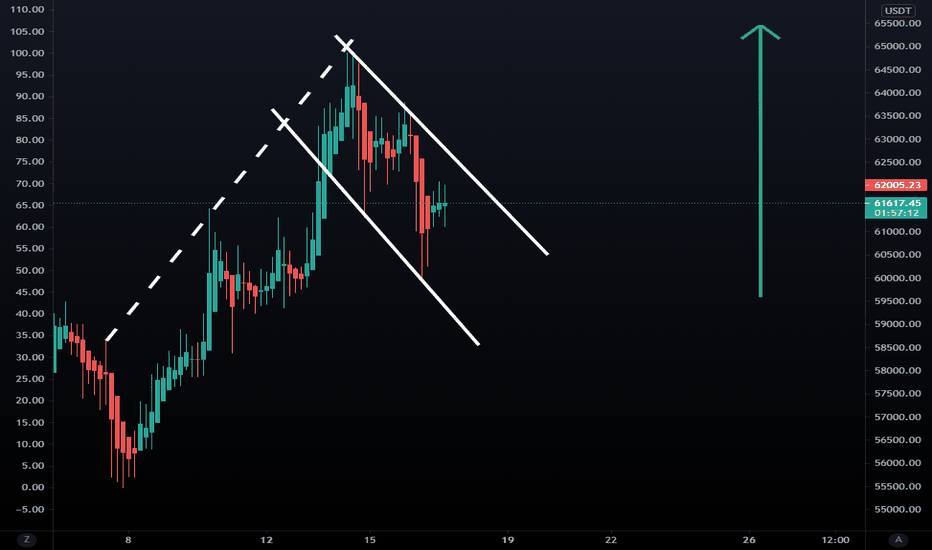The height and width of the screenshot is (550, 932).
Task: Select the green 61617.45 current price label
Action: click(x=896, y=203)
